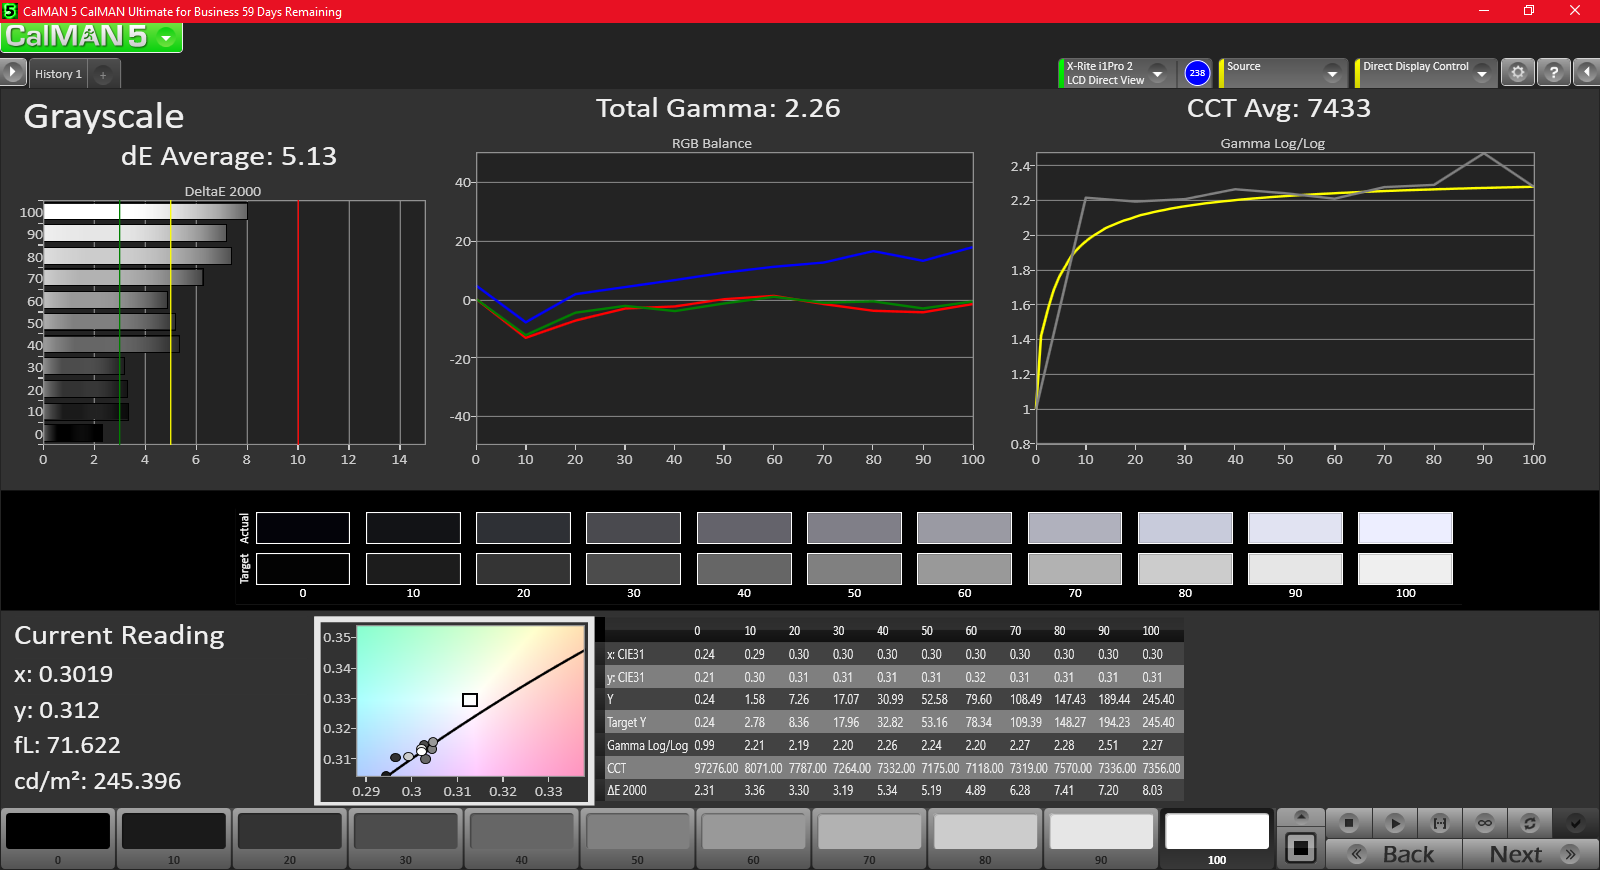Click the 'CCT Avg: 7433' readout
Image resolution: width=1600 pixels, height=870 pixels.
point(1279,108)
